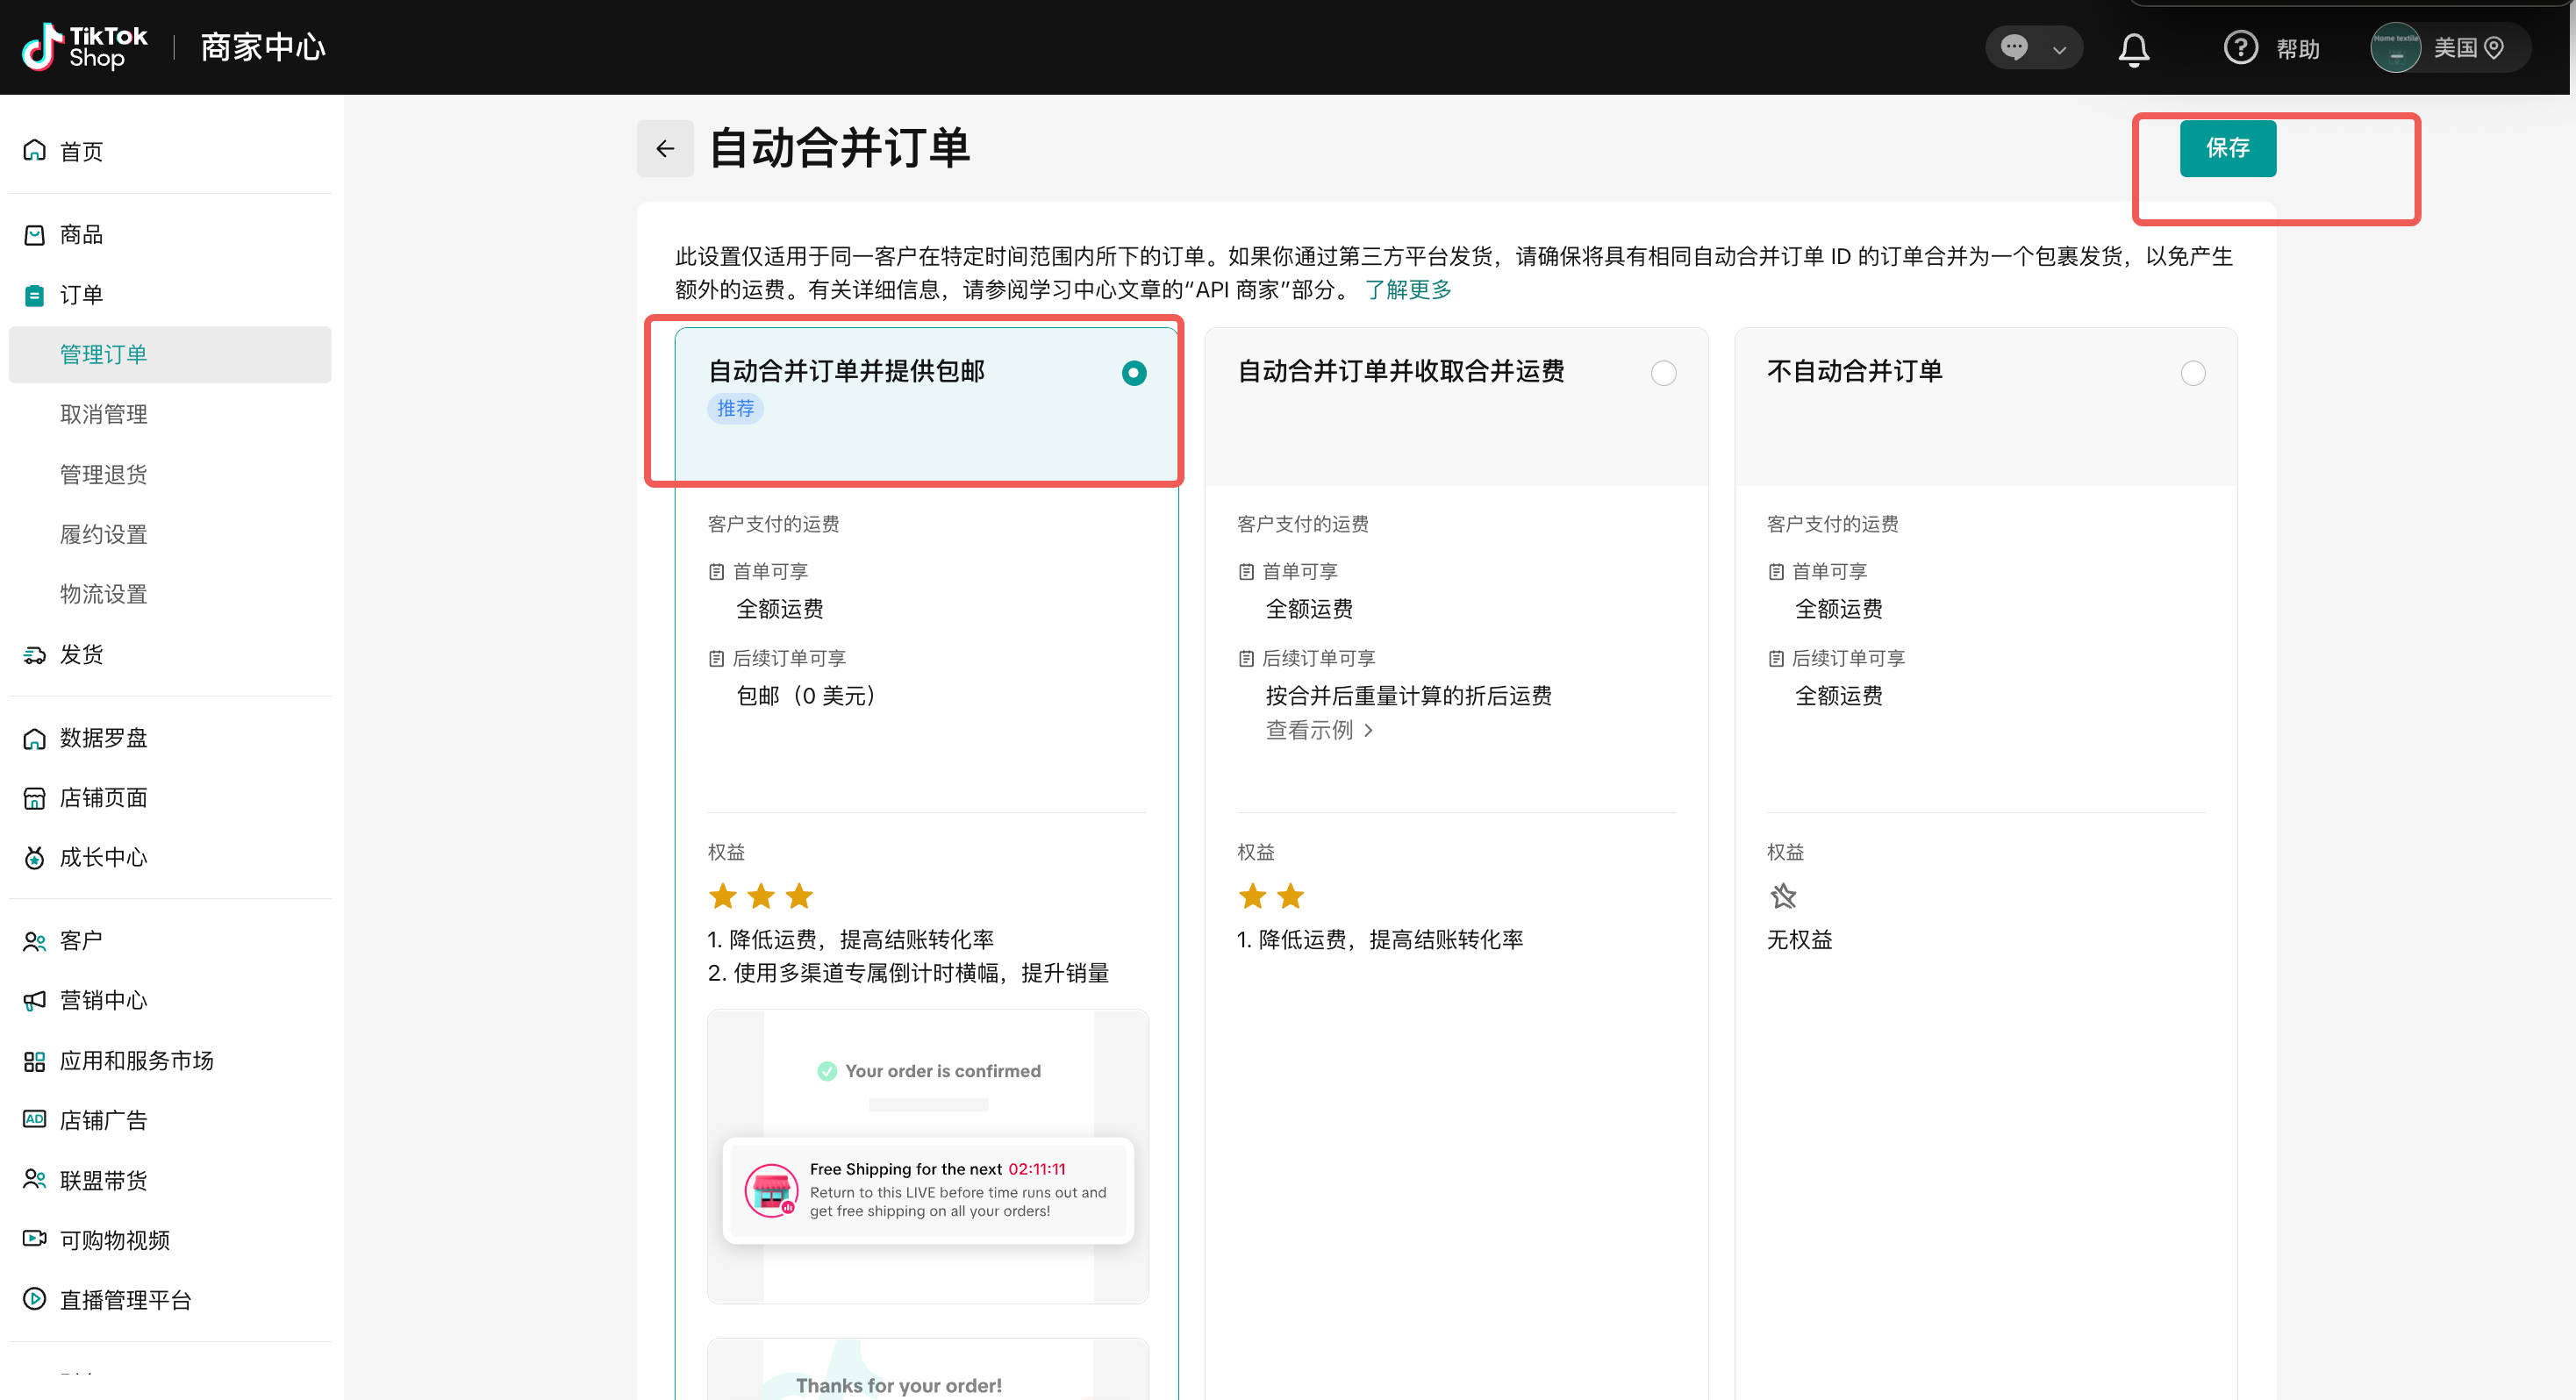Click the back arrow button
The height and width of the screenshot is (1400, 2576).
[x=665, y=149]
